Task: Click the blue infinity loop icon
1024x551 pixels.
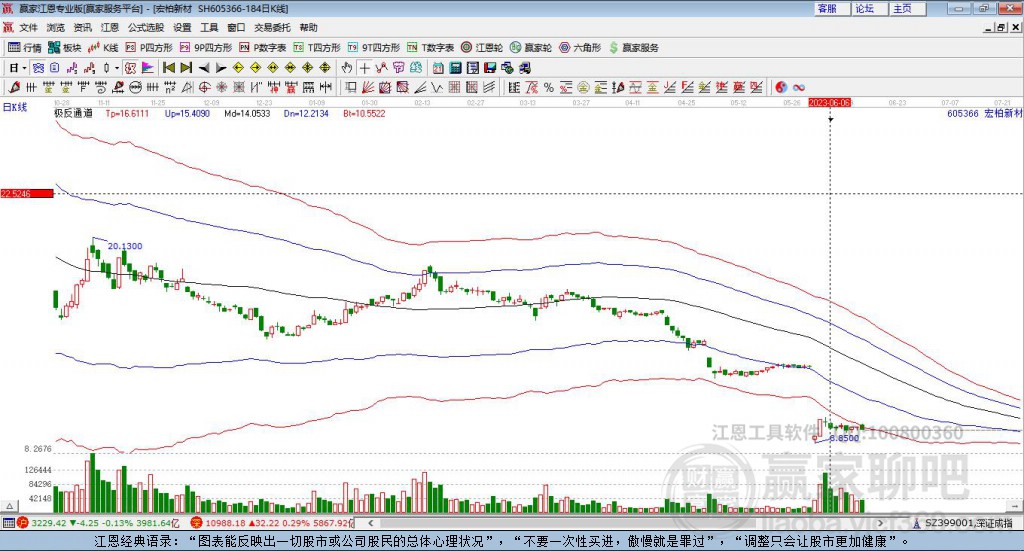Action: (798, 87)
